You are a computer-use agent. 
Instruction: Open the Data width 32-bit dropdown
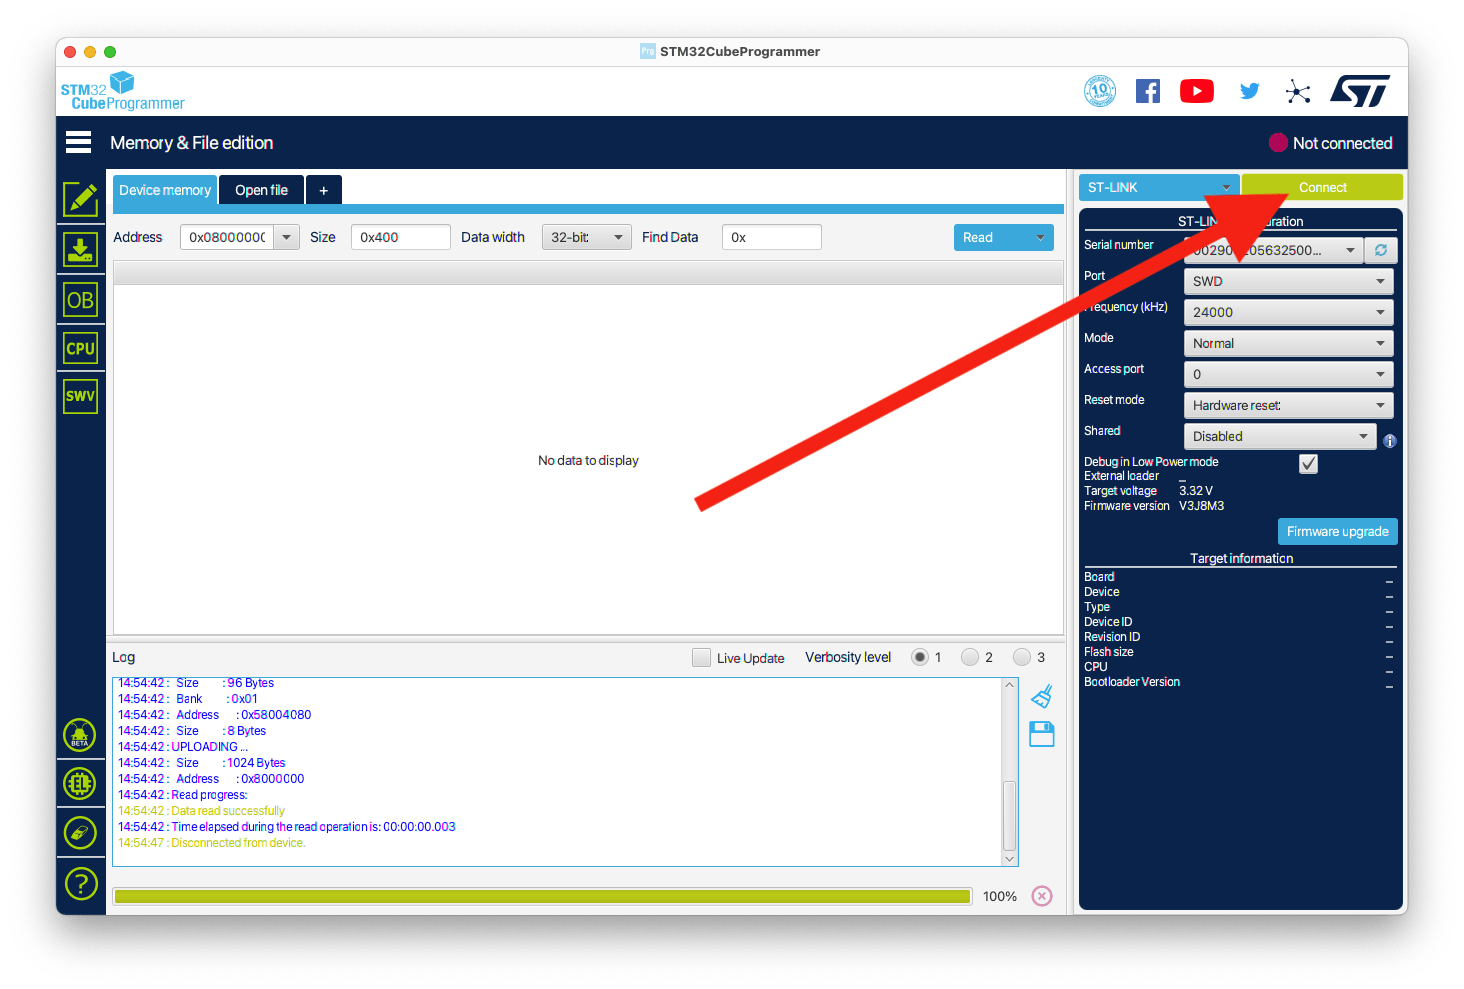(x=587, y=237)
